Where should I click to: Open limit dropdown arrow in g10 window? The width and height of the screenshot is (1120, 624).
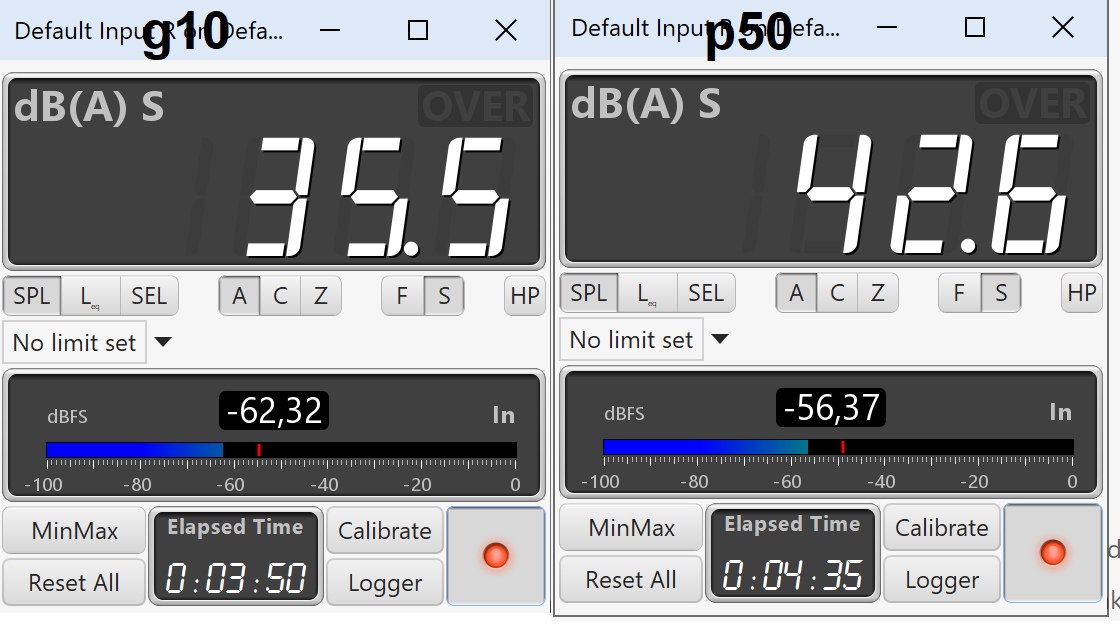pos(163,342)
